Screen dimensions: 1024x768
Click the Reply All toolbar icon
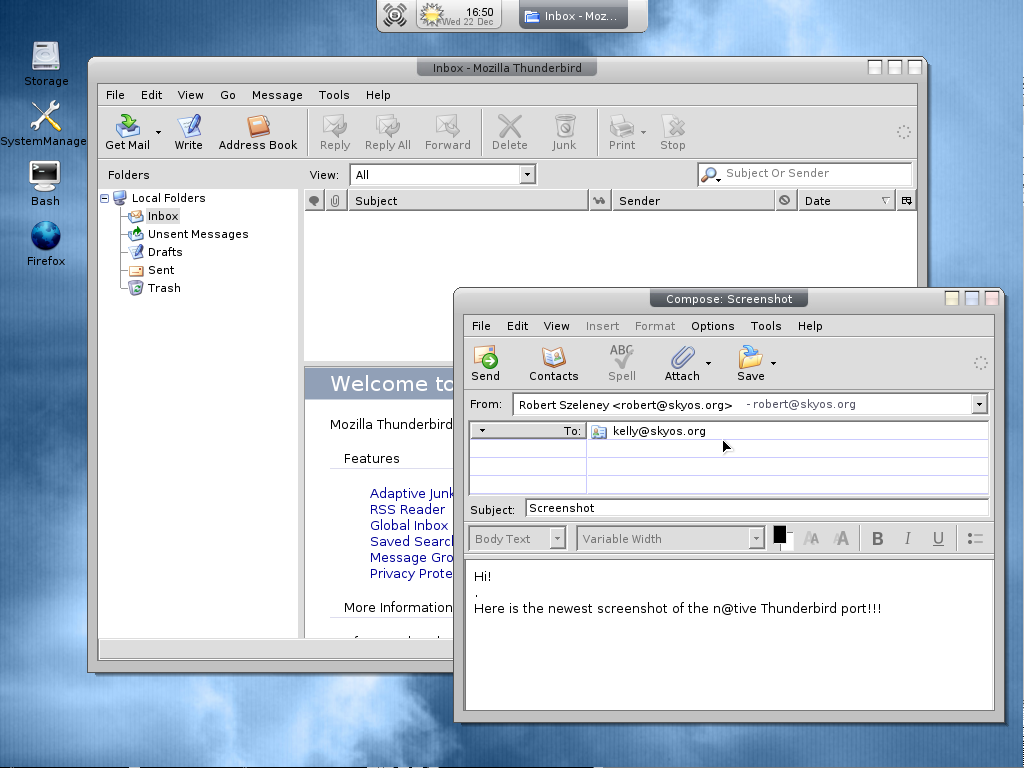tap(387, 132)
